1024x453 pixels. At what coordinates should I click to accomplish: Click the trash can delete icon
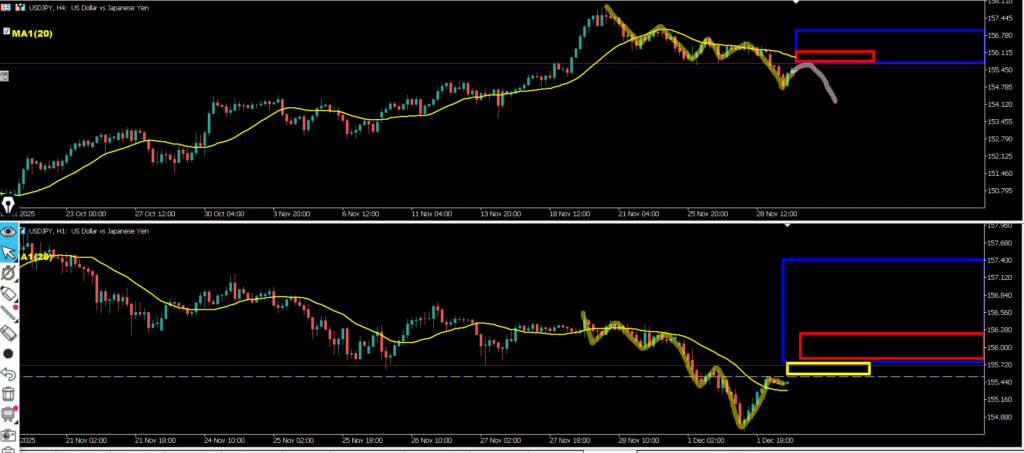(x=9, y=393)
